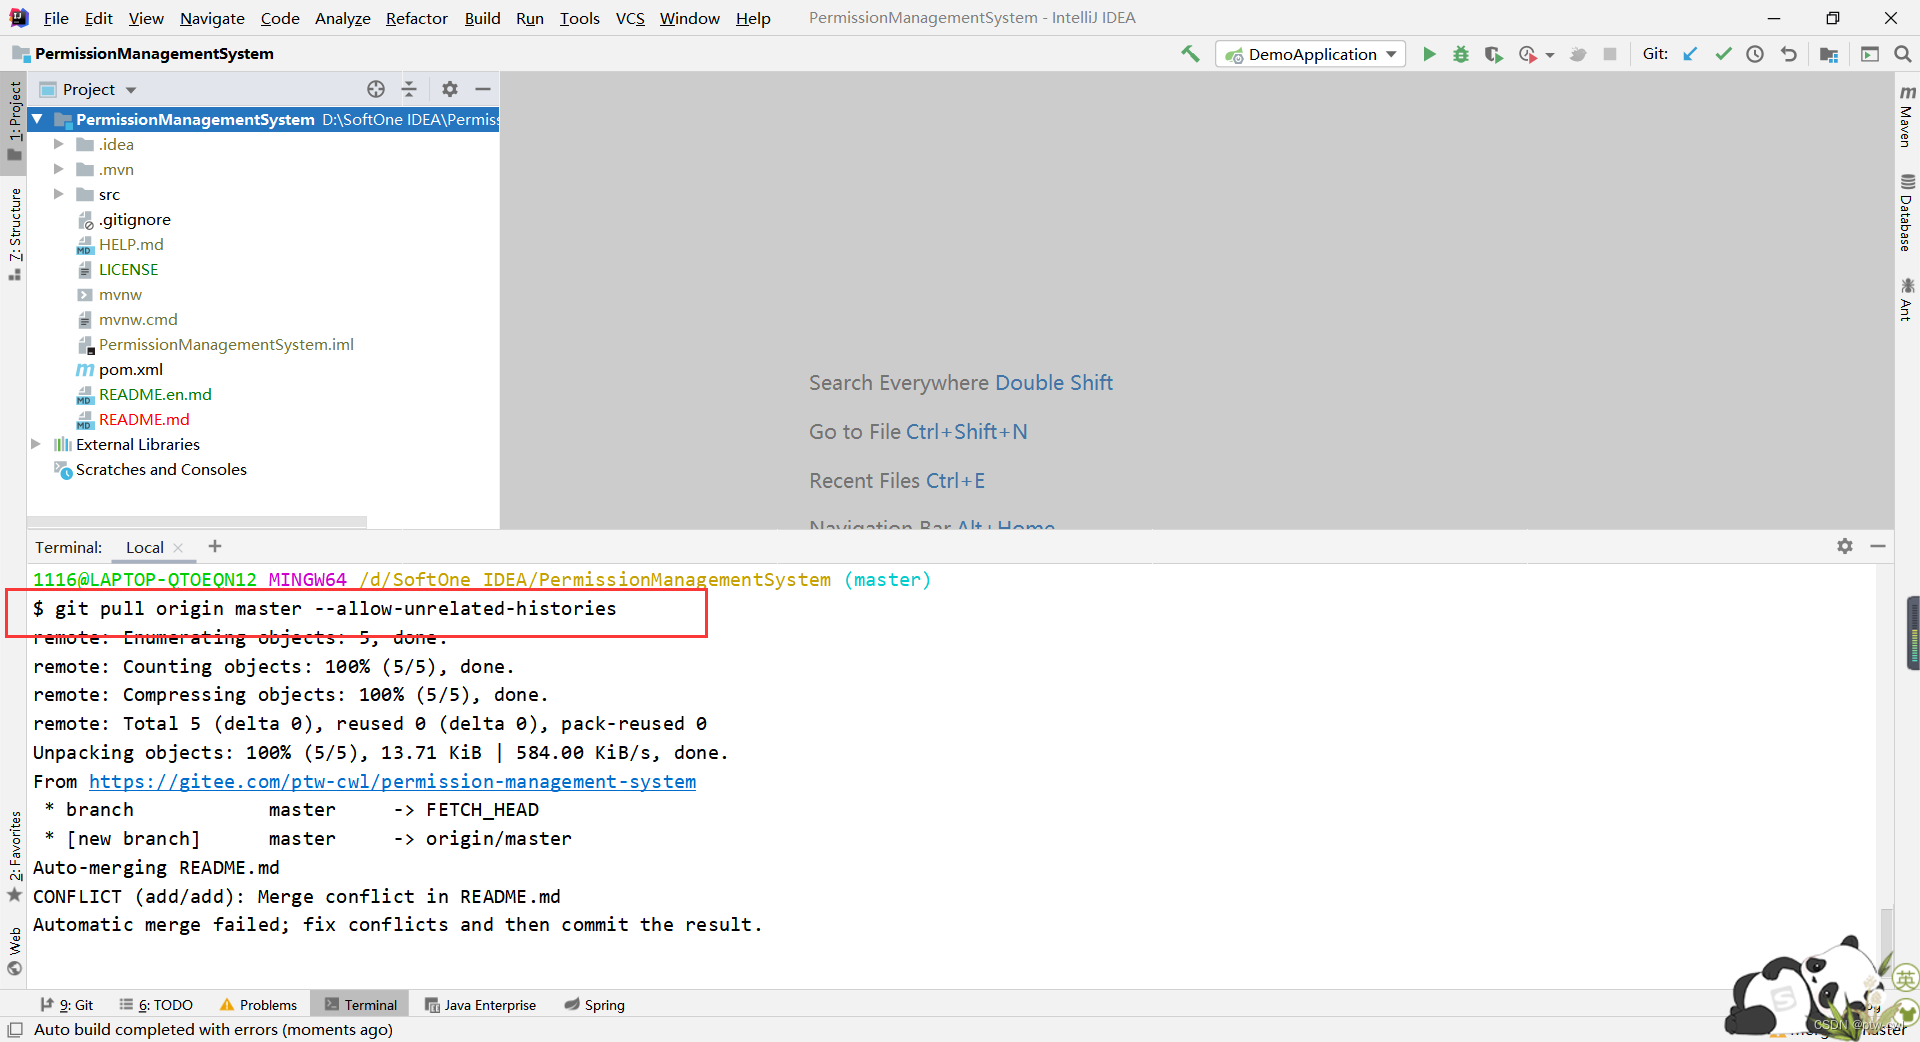Image resolution: width=1920 pixels, height=1042 pixels.
Task: Select README.md in the project tree
Action: [x=144, y=419]
